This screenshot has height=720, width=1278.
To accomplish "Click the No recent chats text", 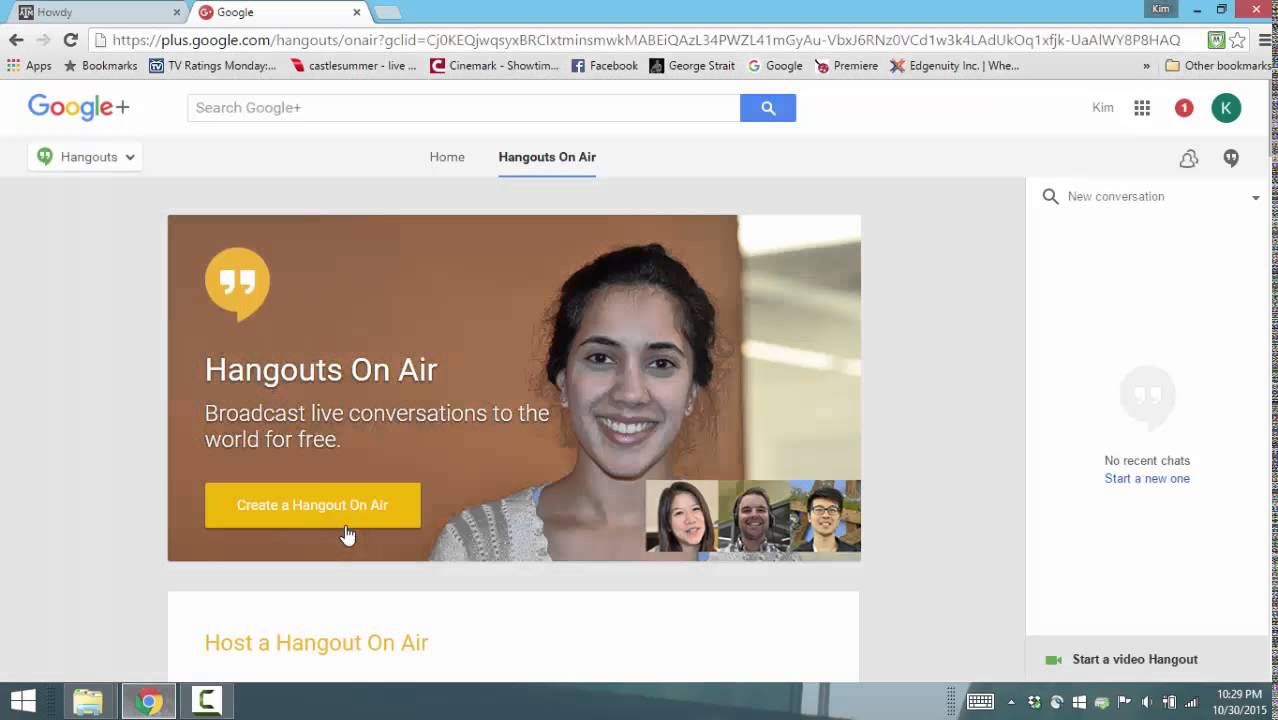I will point(1147,461).
